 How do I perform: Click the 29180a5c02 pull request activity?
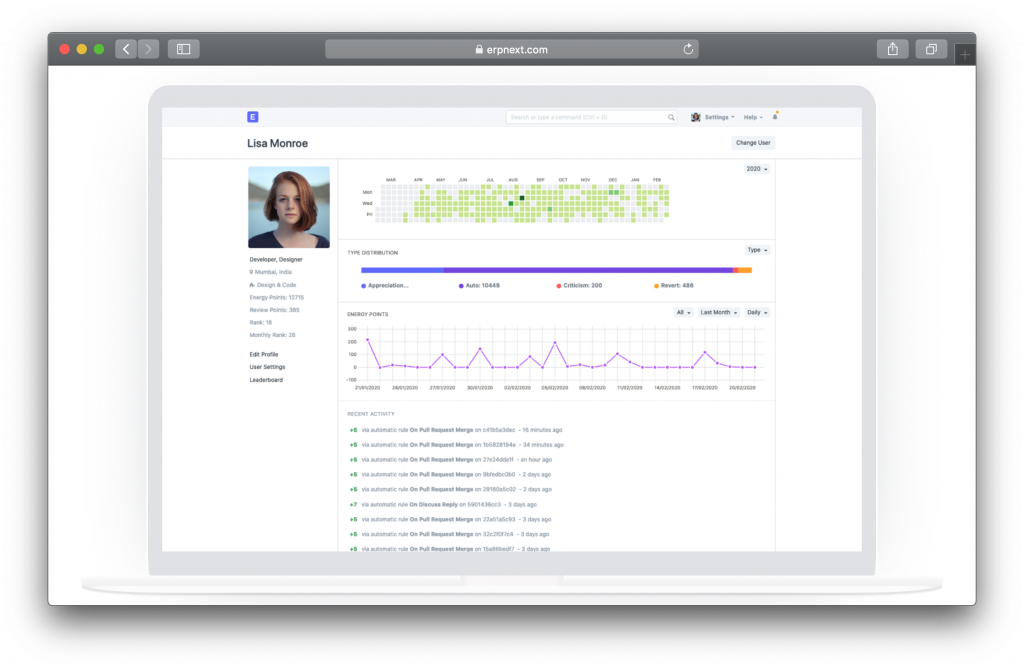451,489
